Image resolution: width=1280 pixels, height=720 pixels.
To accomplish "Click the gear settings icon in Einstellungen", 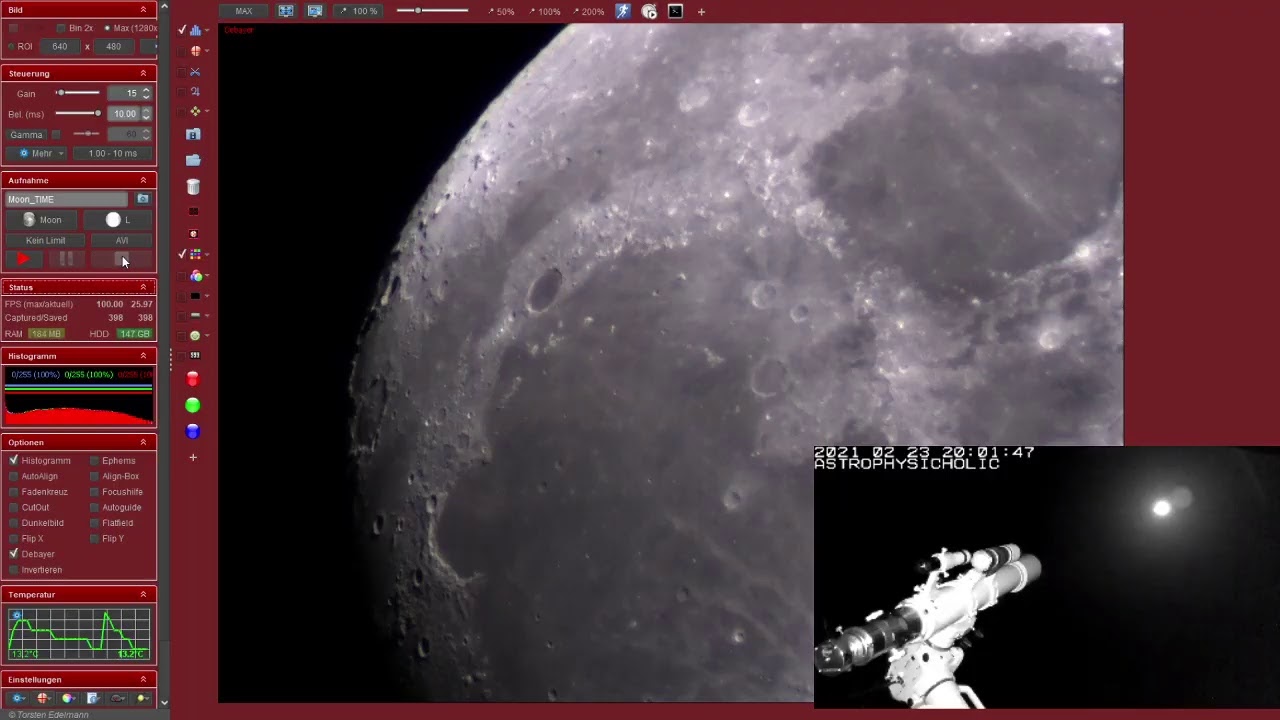I will (x=18, y=698).
